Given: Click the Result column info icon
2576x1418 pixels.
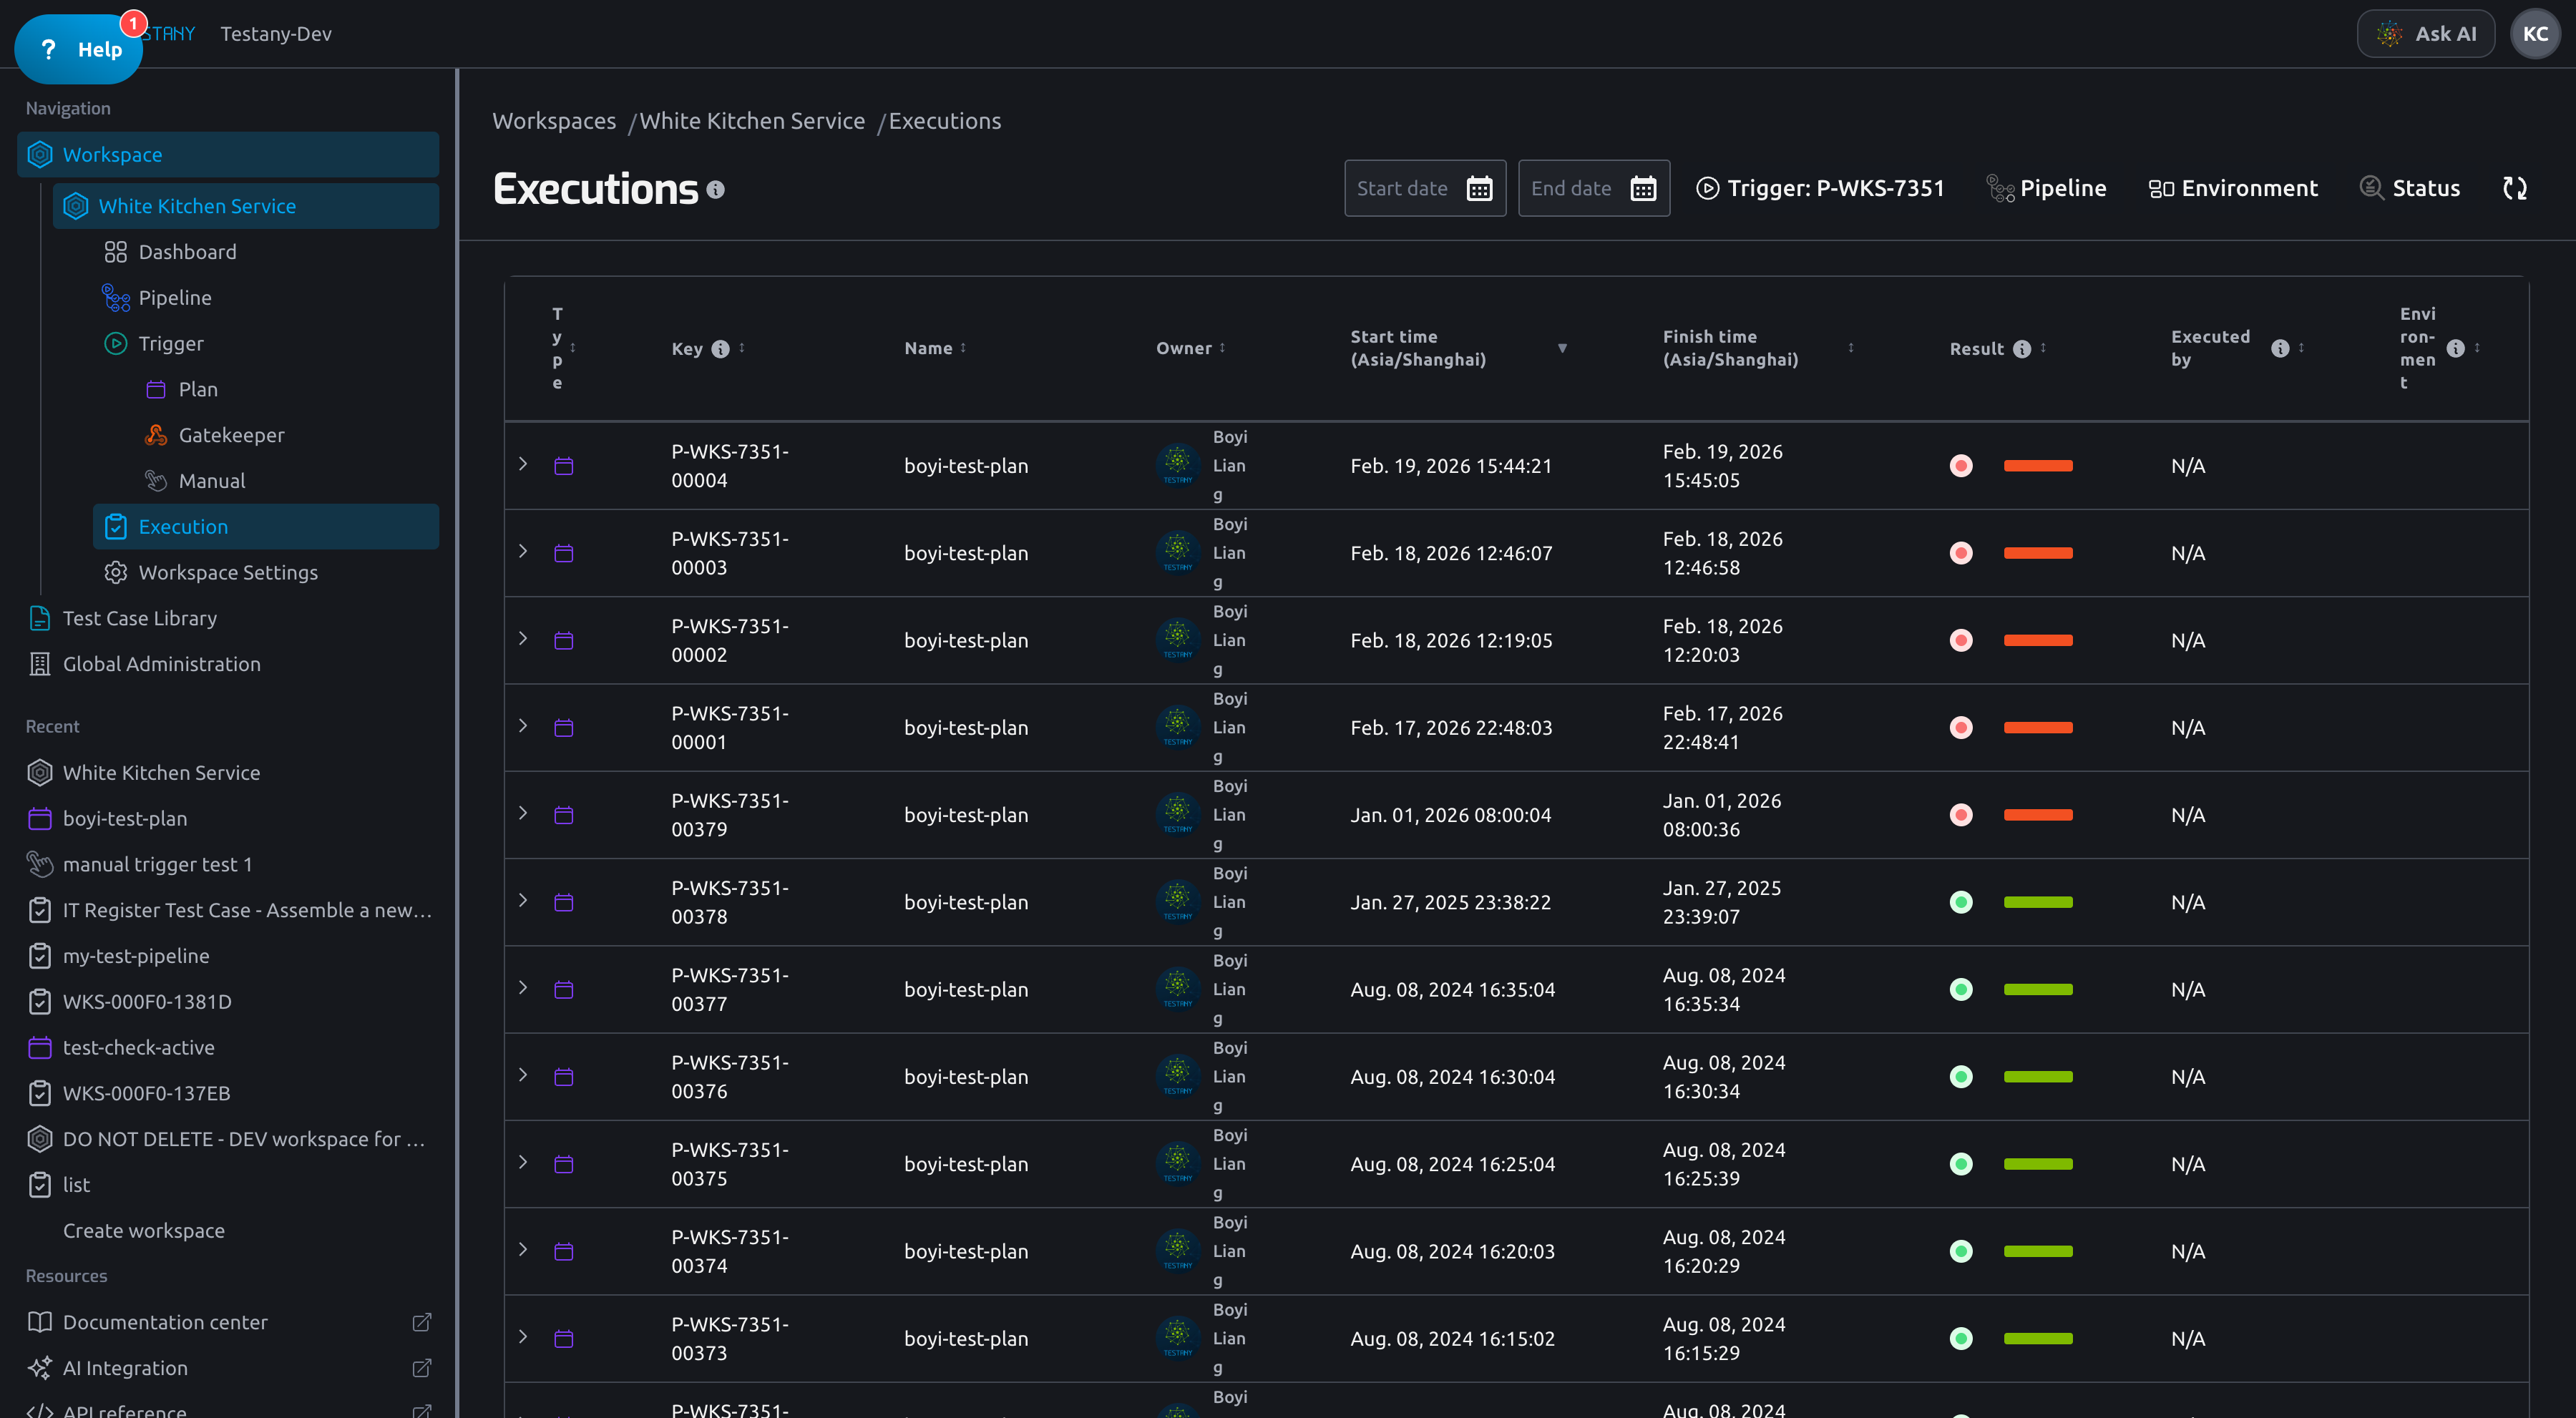Looking at the screenshot, I should [2022, 349].
